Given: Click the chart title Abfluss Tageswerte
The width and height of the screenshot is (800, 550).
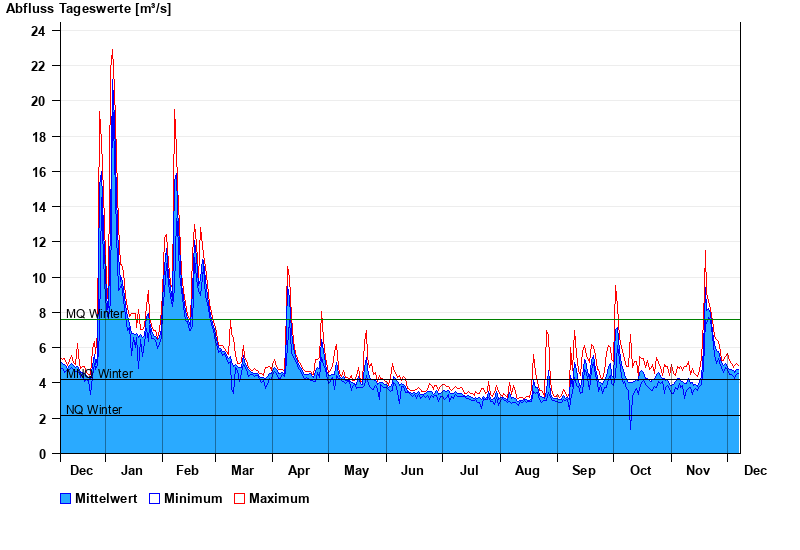Looking at the screenshot, I should point(88,9).
